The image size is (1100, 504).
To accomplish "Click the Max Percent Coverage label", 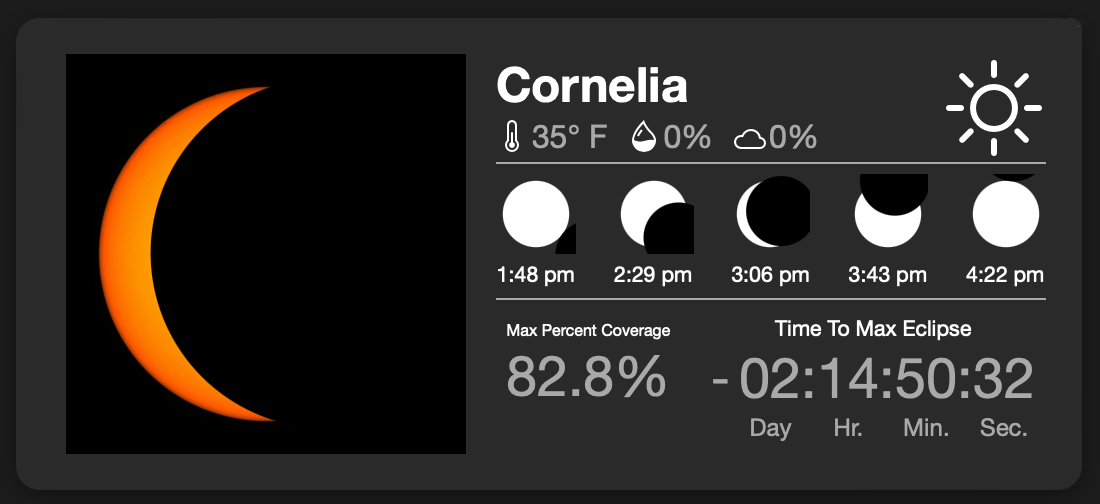I will (x=588, y=330).
